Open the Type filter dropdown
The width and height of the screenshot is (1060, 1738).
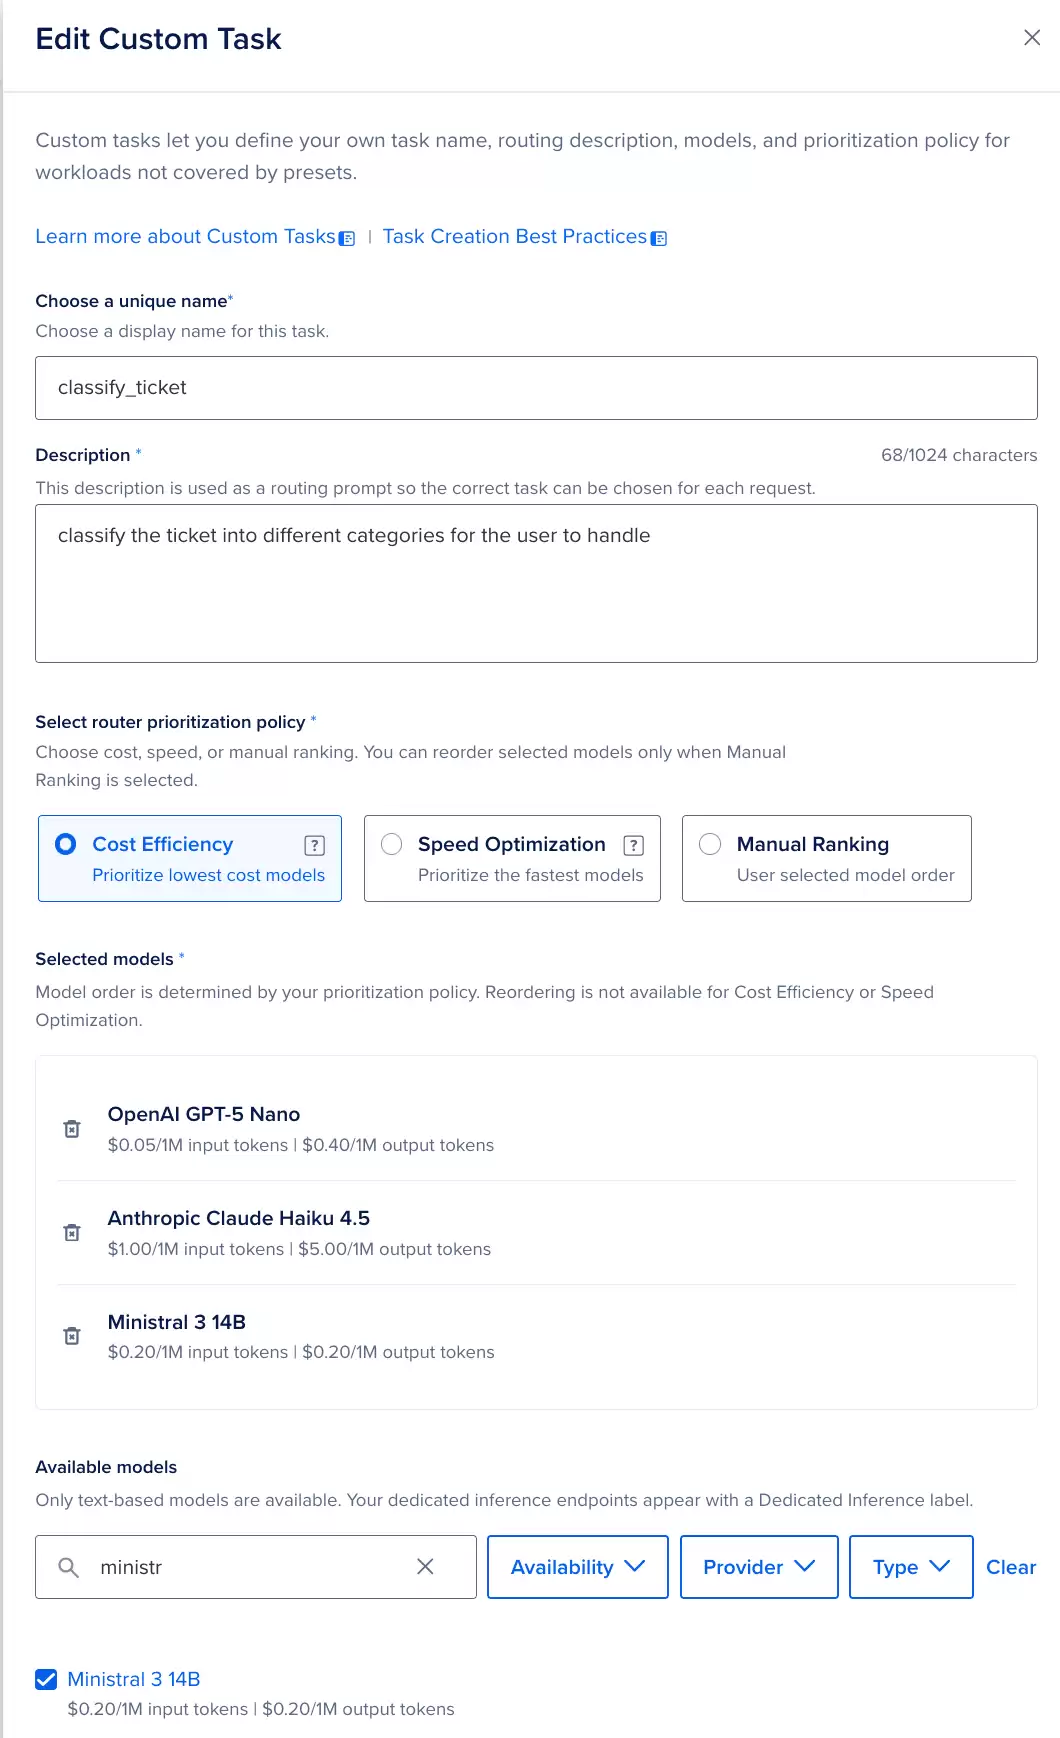[911, 1567]
